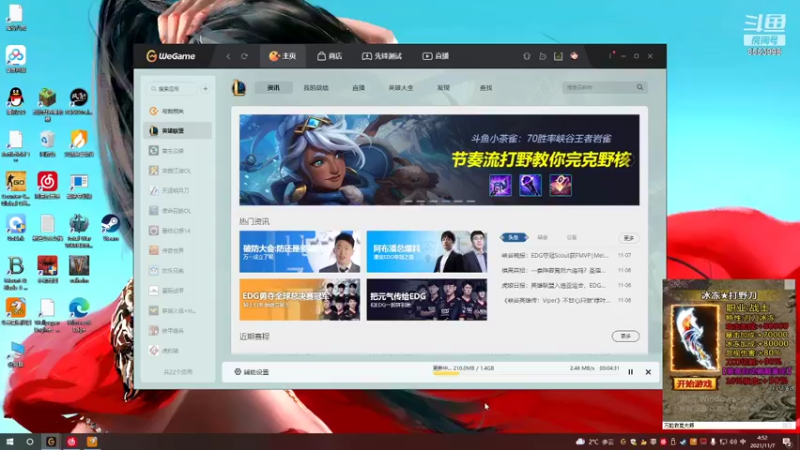Select 英雄联盟 in the sidebar
Viewport: 800px width, 450px height.
pos(178,131)
